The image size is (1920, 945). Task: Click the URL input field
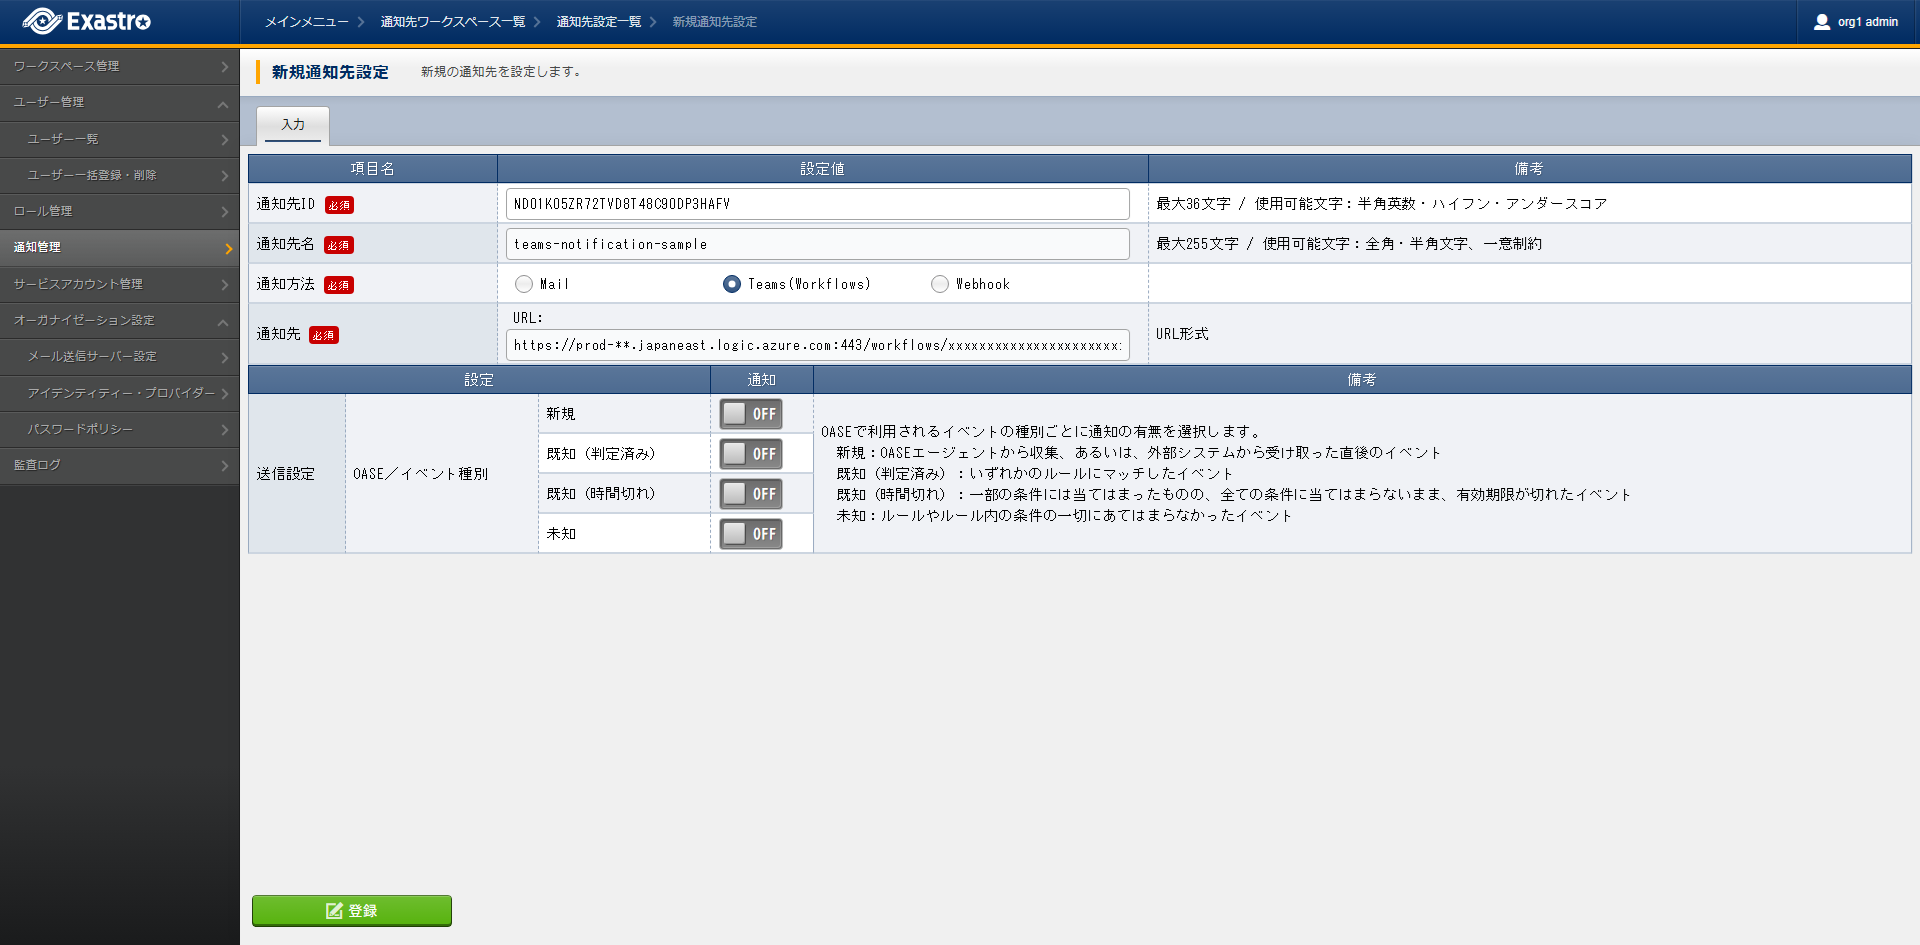tap(817, 345)
